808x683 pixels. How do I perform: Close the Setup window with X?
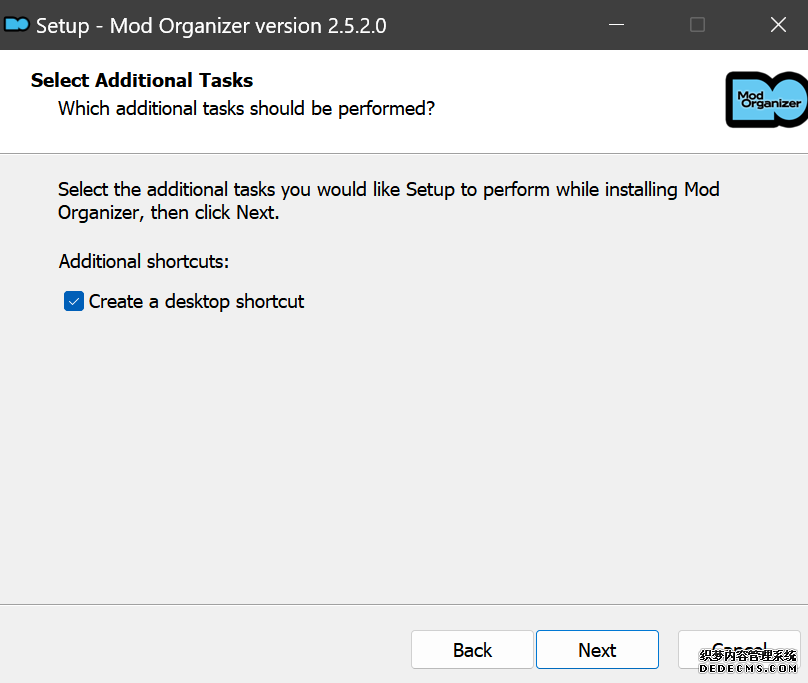point(777,25)
